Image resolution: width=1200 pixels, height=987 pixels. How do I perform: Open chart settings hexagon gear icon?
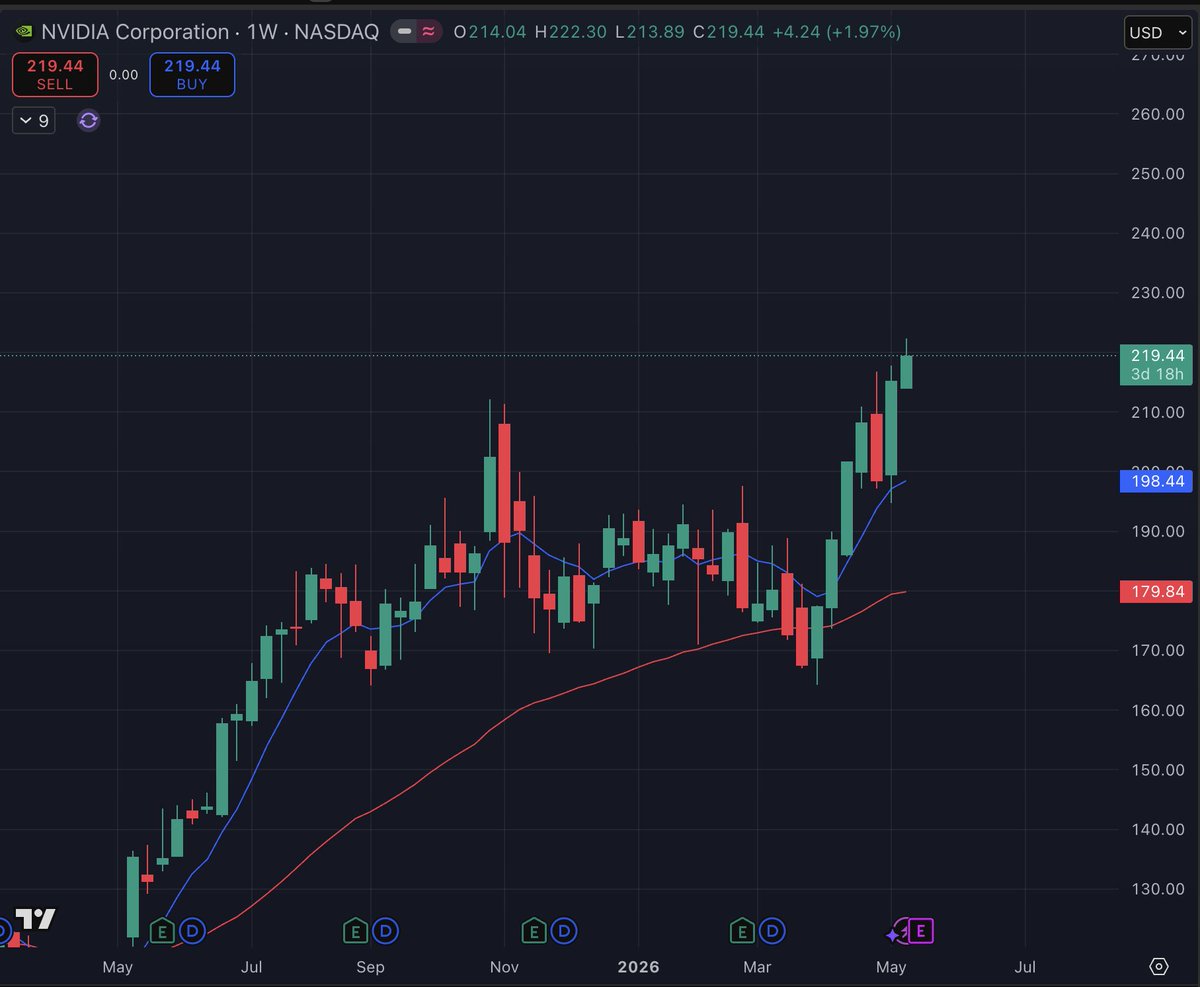[x=1159, y=967]
